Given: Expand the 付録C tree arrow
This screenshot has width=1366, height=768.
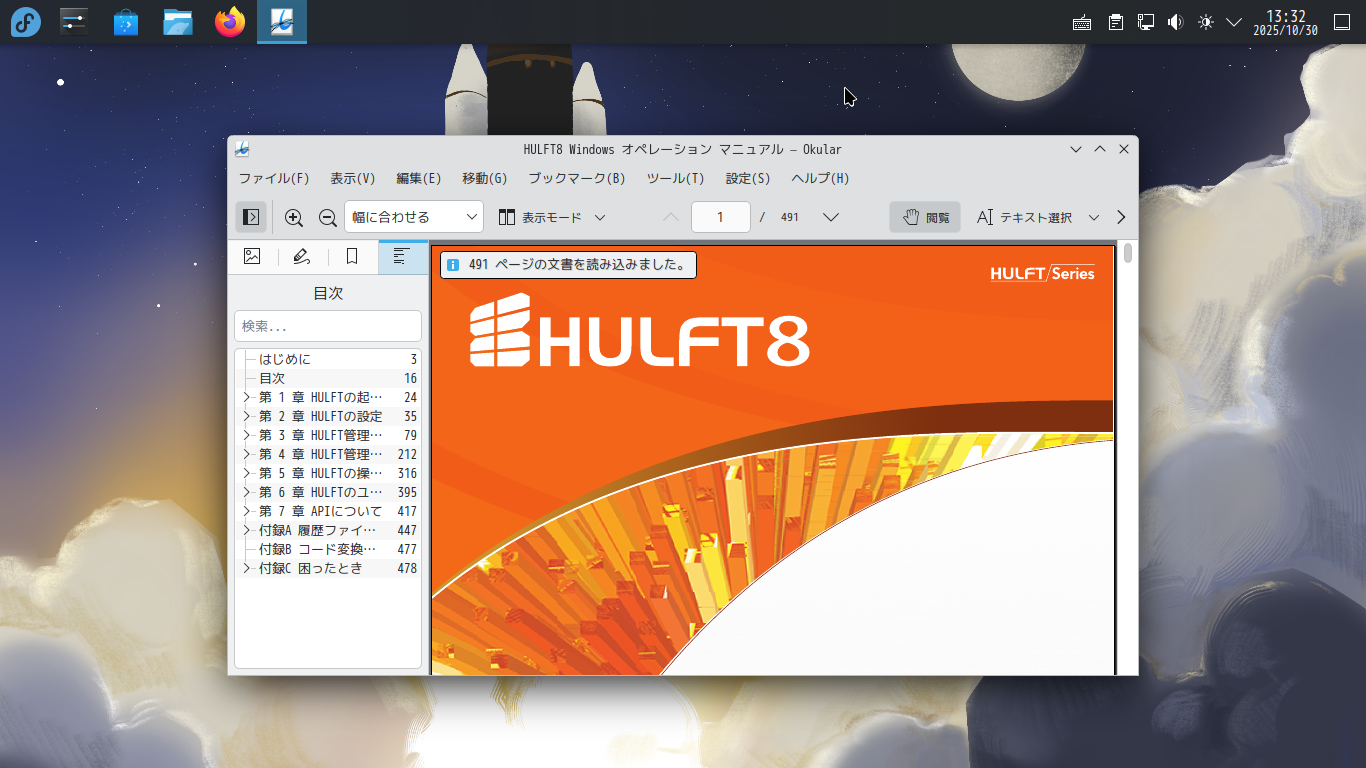Looking at the screenshot, I should [x=247, y=568].
